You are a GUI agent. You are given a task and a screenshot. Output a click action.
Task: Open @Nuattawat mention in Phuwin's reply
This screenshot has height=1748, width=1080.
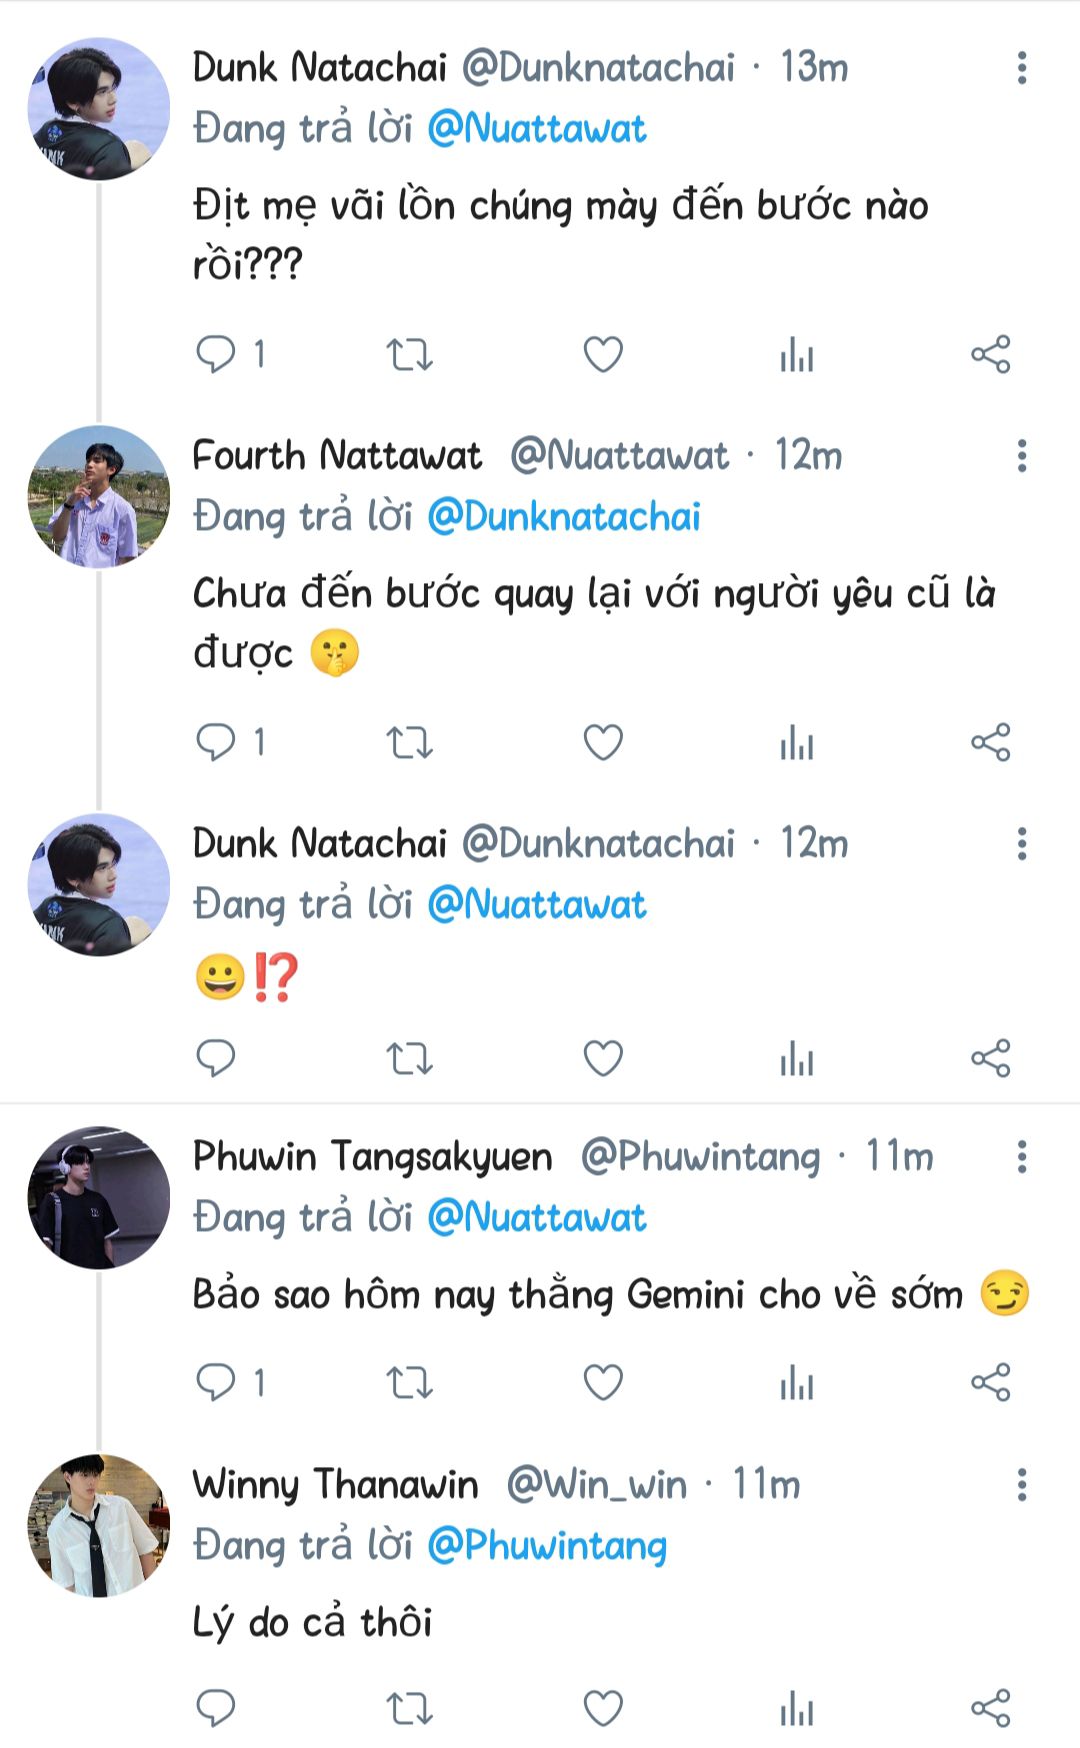(536, 1218)
